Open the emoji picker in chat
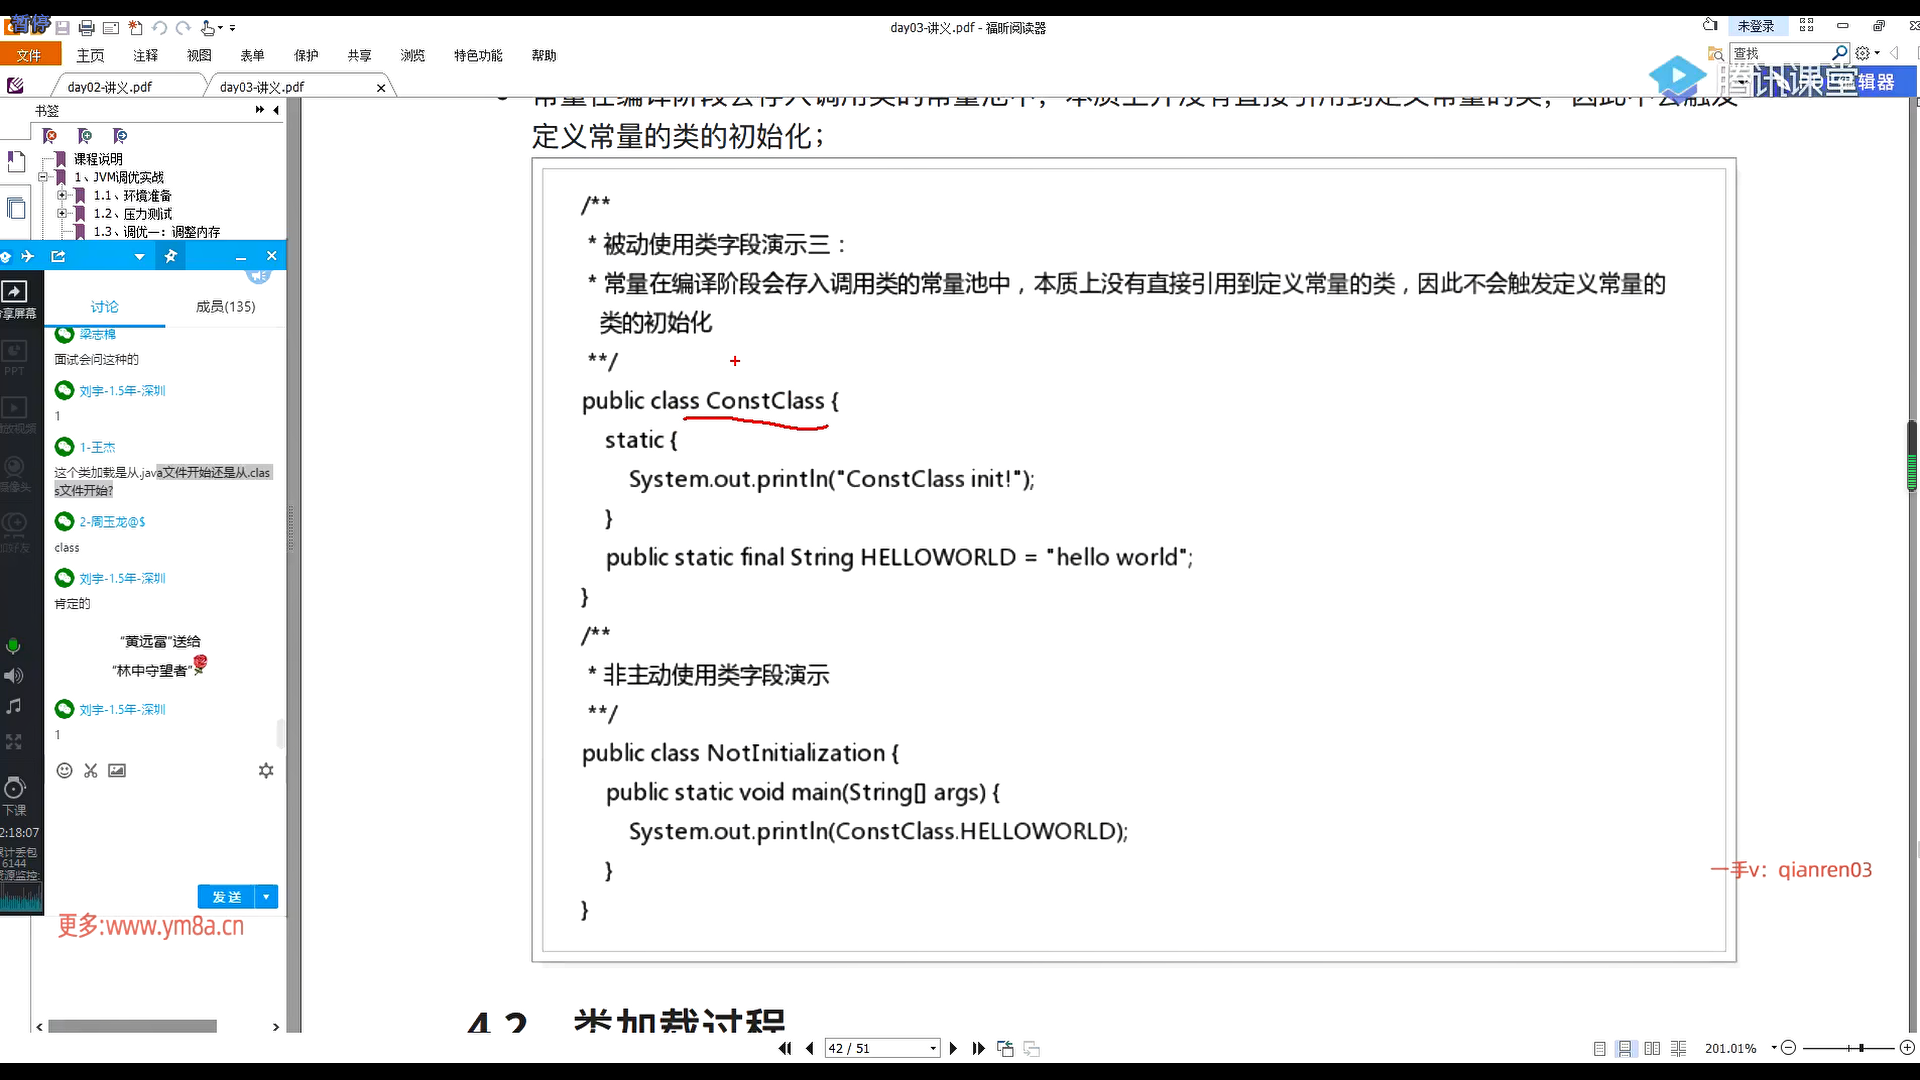 click(64, 770)
